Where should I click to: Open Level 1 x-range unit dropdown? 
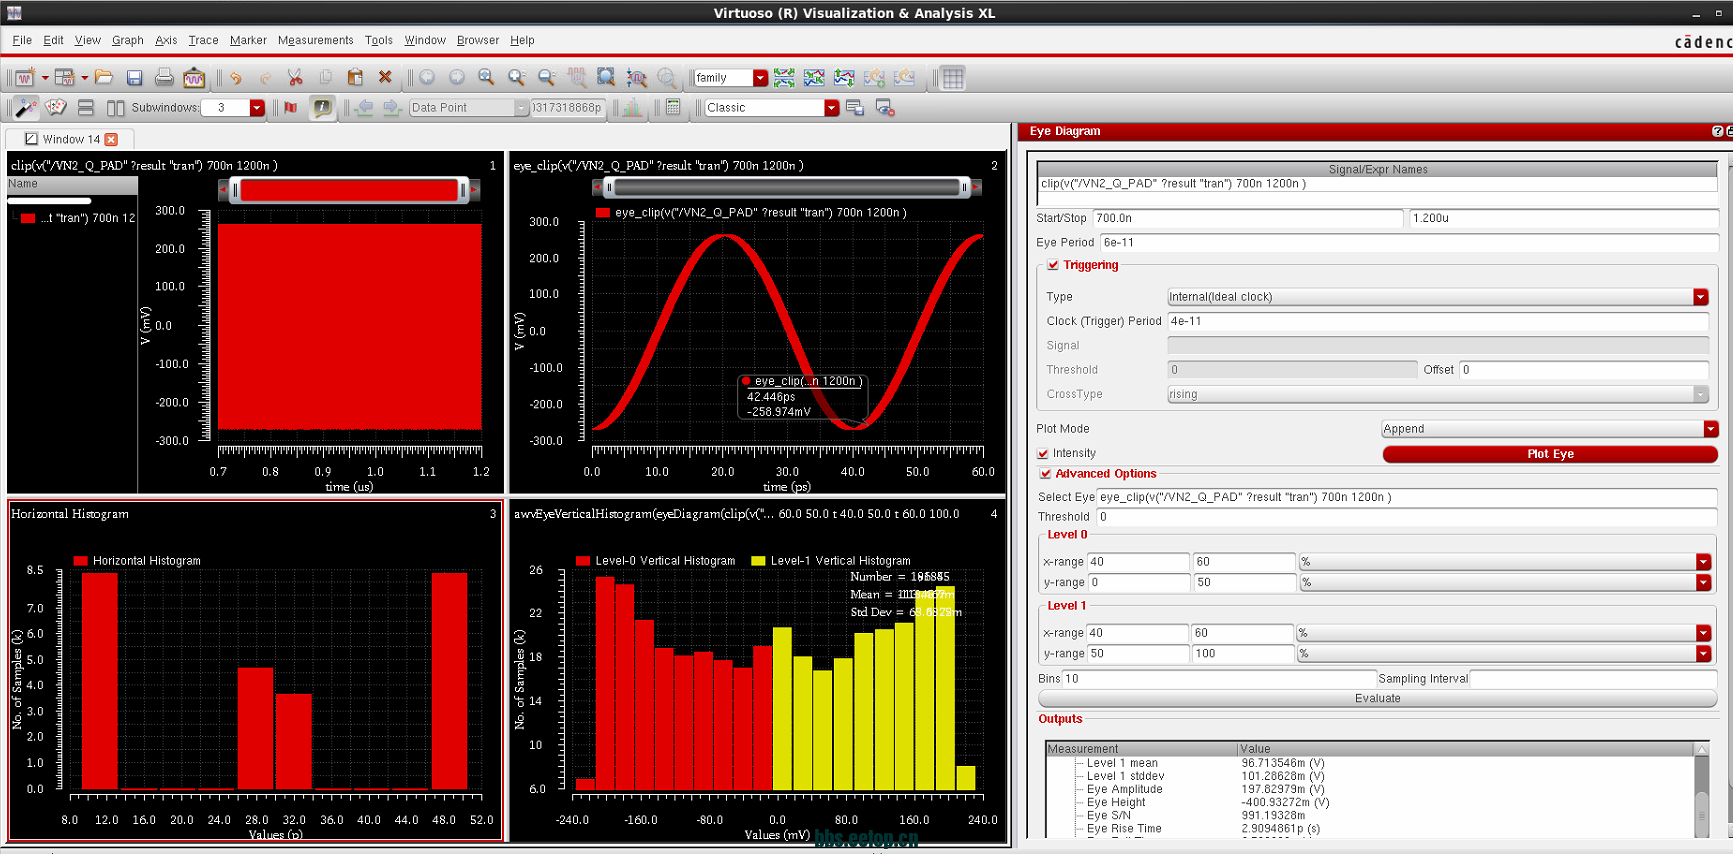pos(1703,633)
